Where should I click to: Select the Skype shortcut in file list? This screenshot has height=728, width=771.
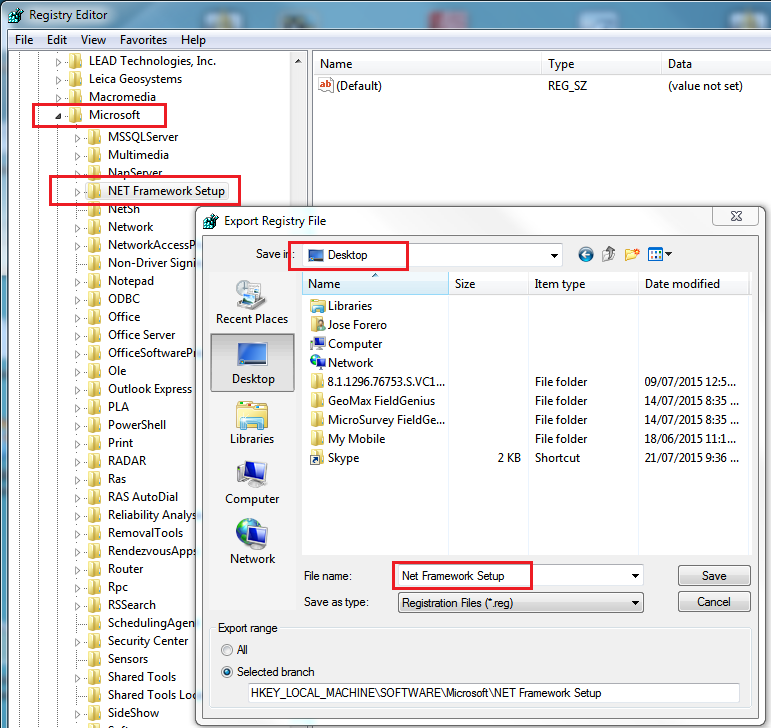coord(343,458)
